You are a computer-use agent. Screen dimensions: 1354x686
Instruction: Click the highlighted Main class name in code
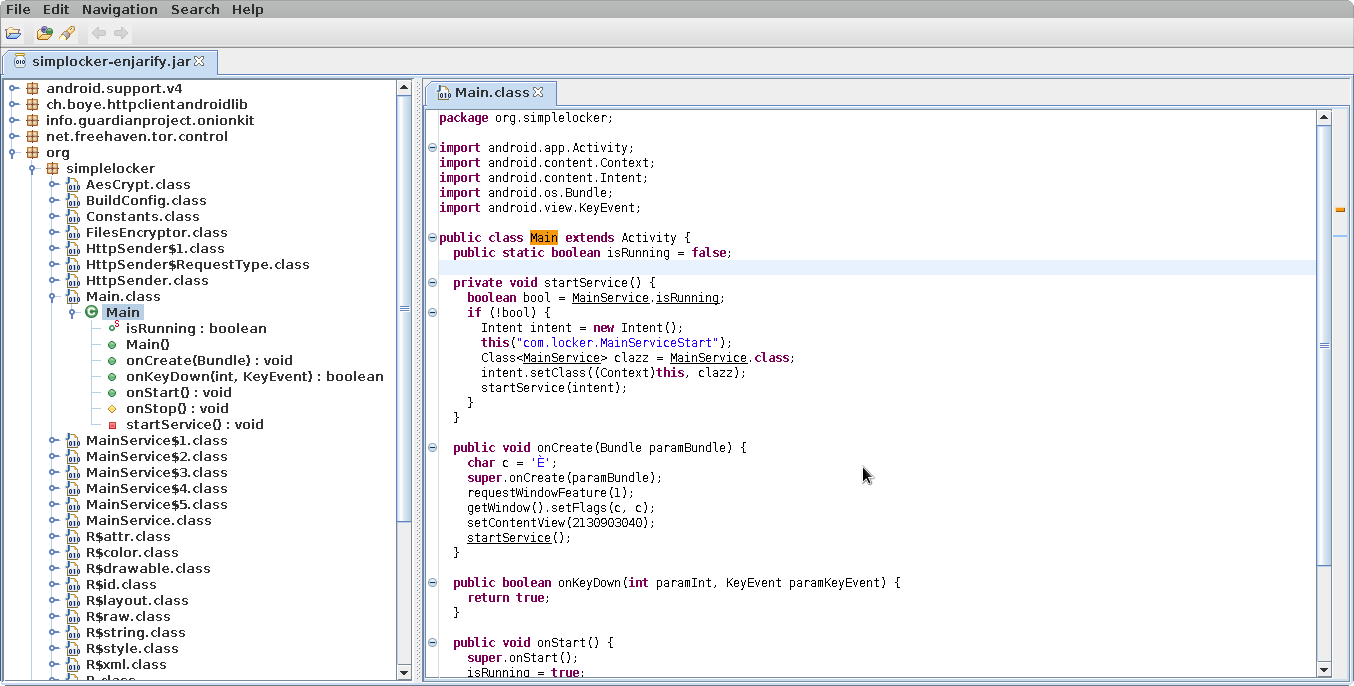coord(543,238)
